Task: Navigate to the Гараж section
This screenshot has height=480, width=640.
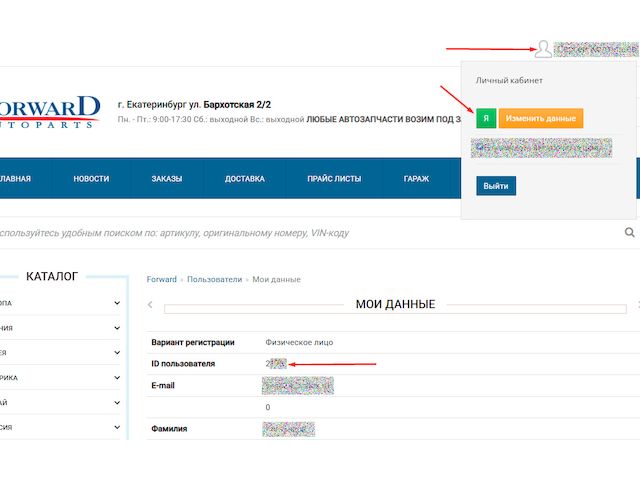Action: pyautogui.click(x=416, y=179)
